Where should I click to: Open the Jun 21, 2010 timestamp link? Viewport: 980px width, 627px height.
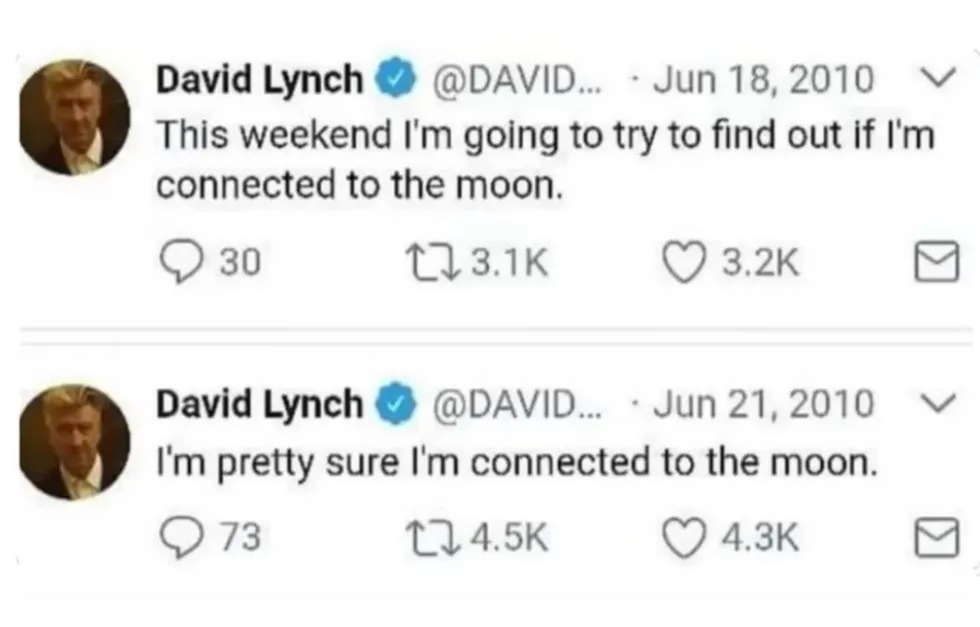pos(761,405)
